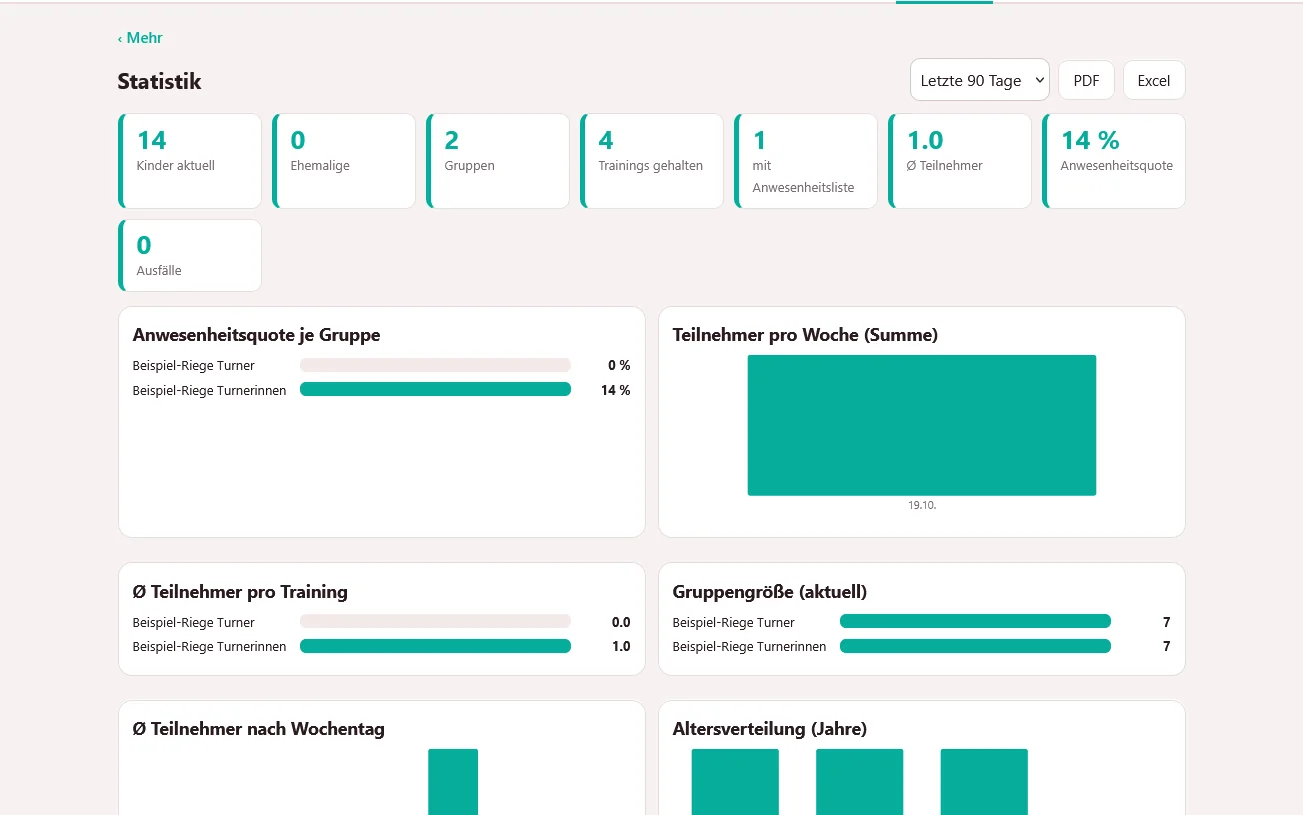1303x815 pixels.
Task: Click Turnerinnen bar in "Gruppengröße (aktuell)"
Action: pos(975,646)
